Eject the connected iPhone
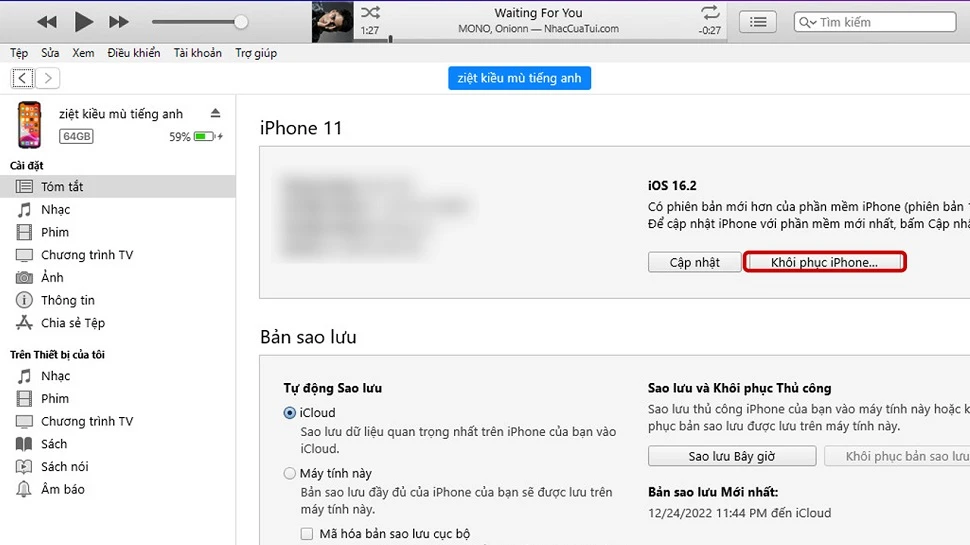 215,113
